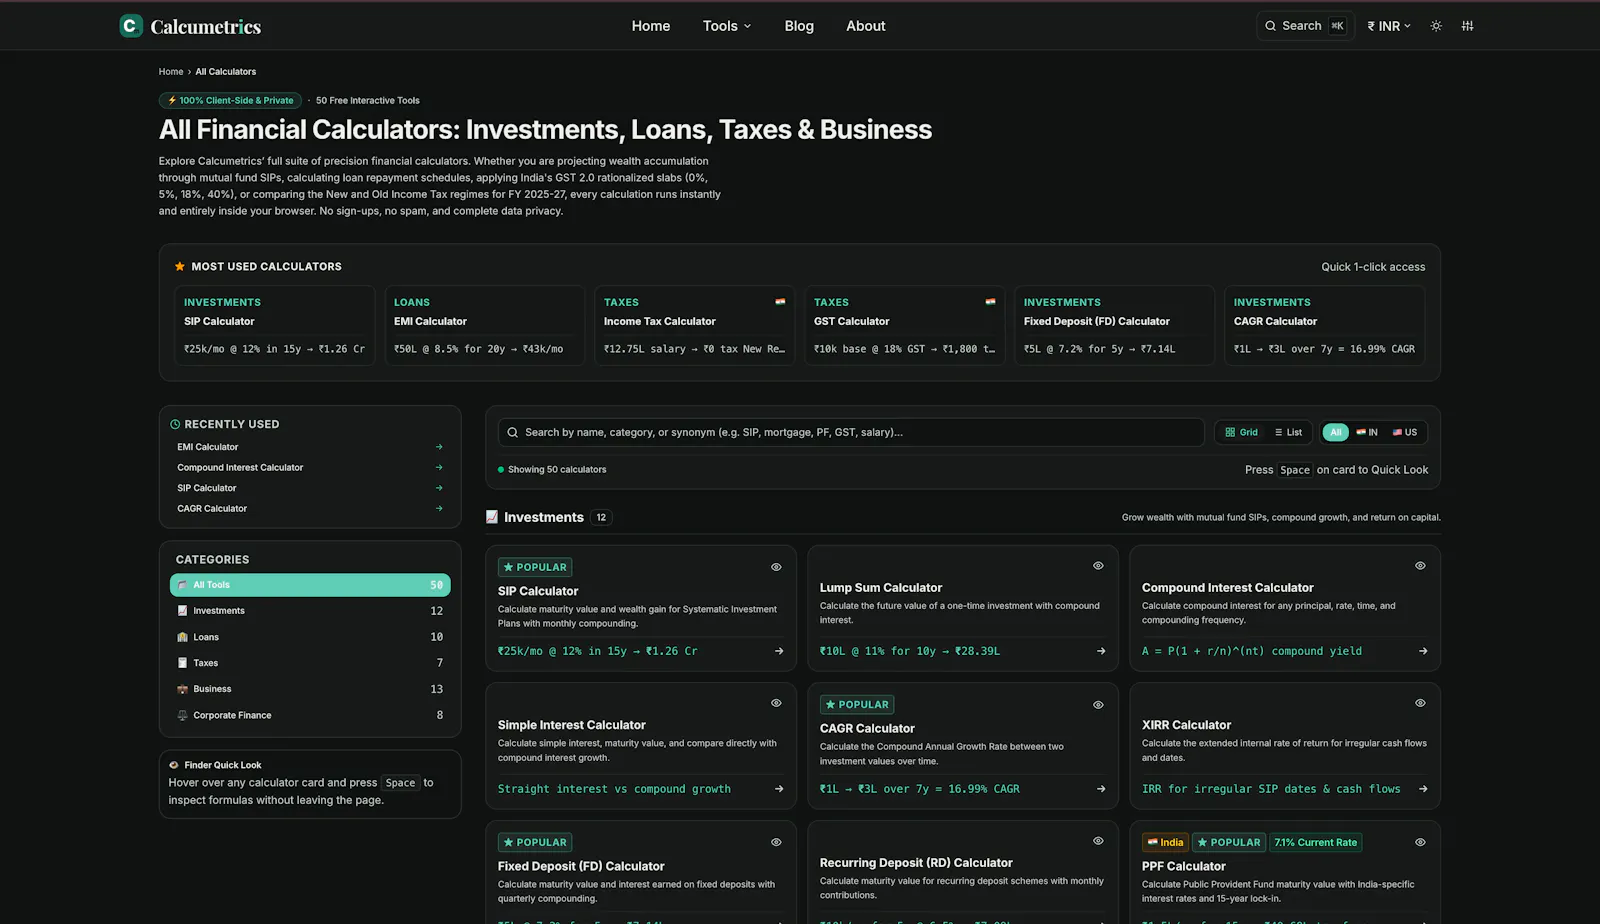Switch to Grid view
This screenshot has width=1600, height=924.
tap(1241, 432)
